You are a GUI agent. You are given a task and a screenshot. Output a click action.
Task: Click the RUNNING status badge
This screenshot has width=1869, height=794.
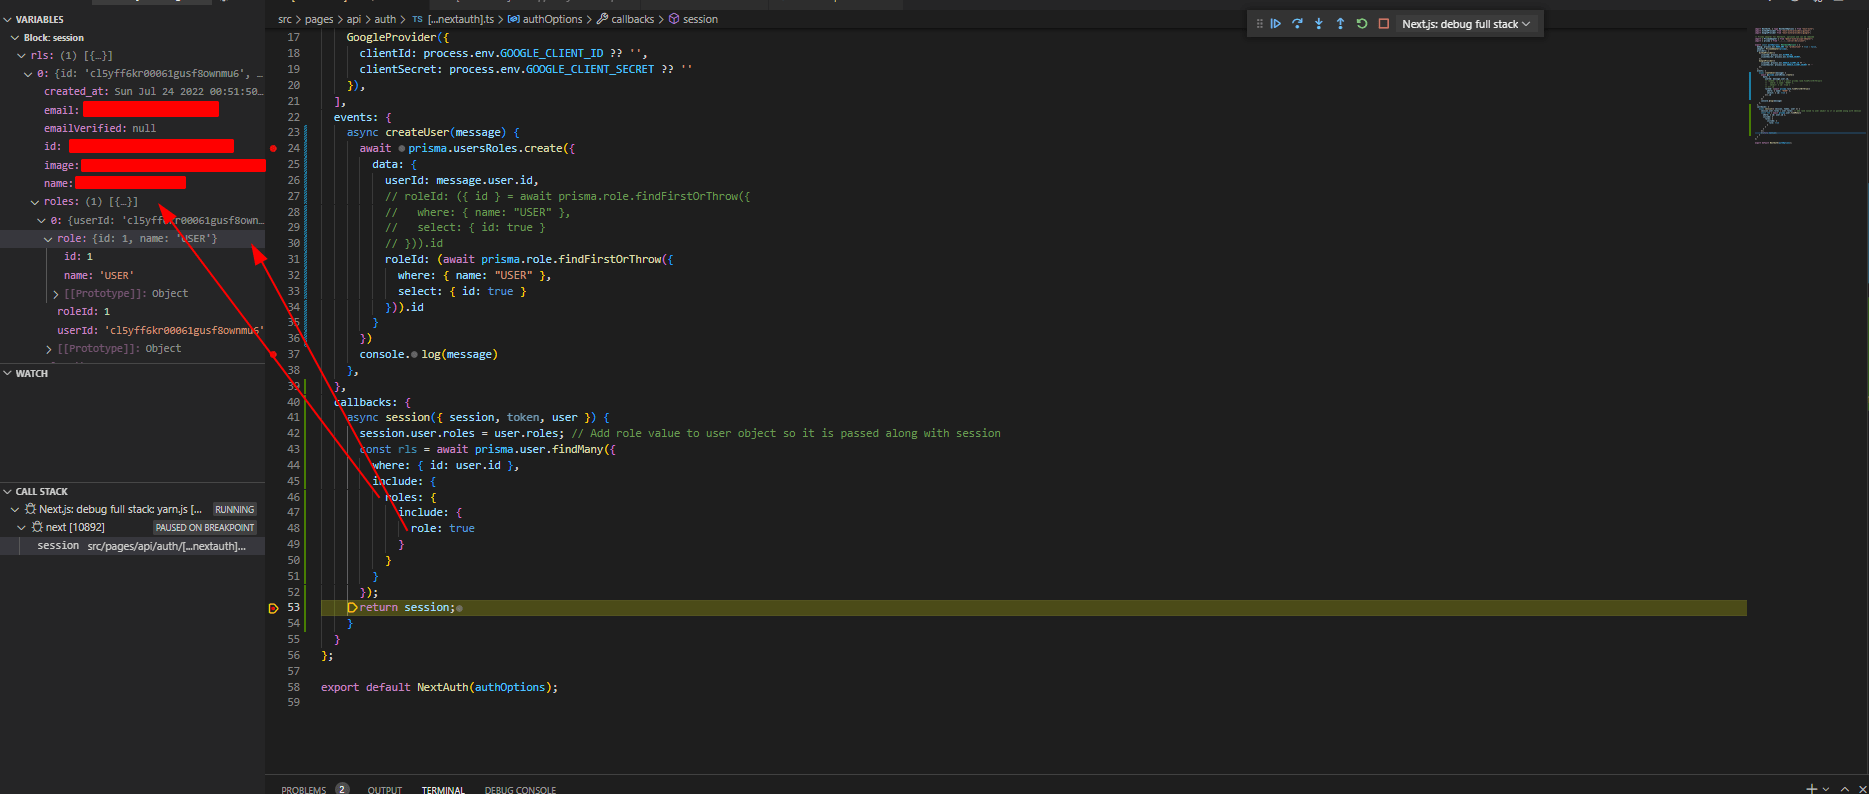click(235, 509)
